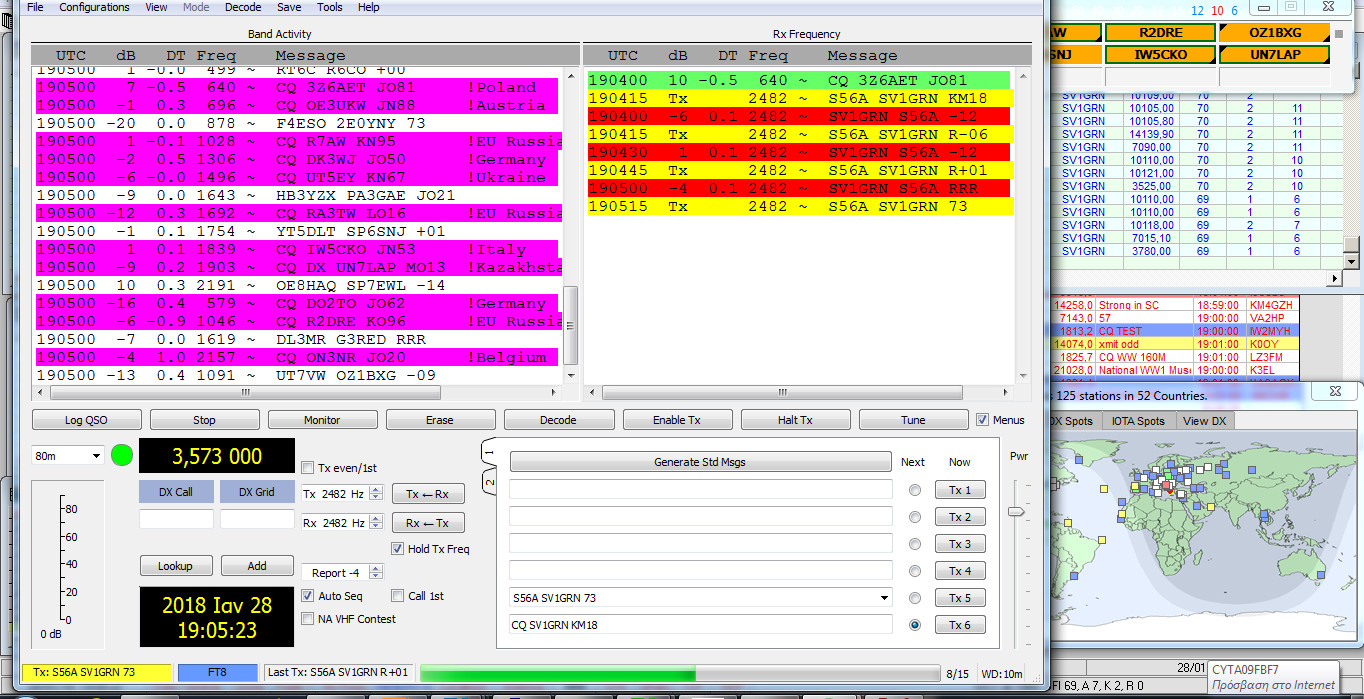Open the 80m band selector dropdown
Viewport: 1364px width, 699px height.
[66, 454]
